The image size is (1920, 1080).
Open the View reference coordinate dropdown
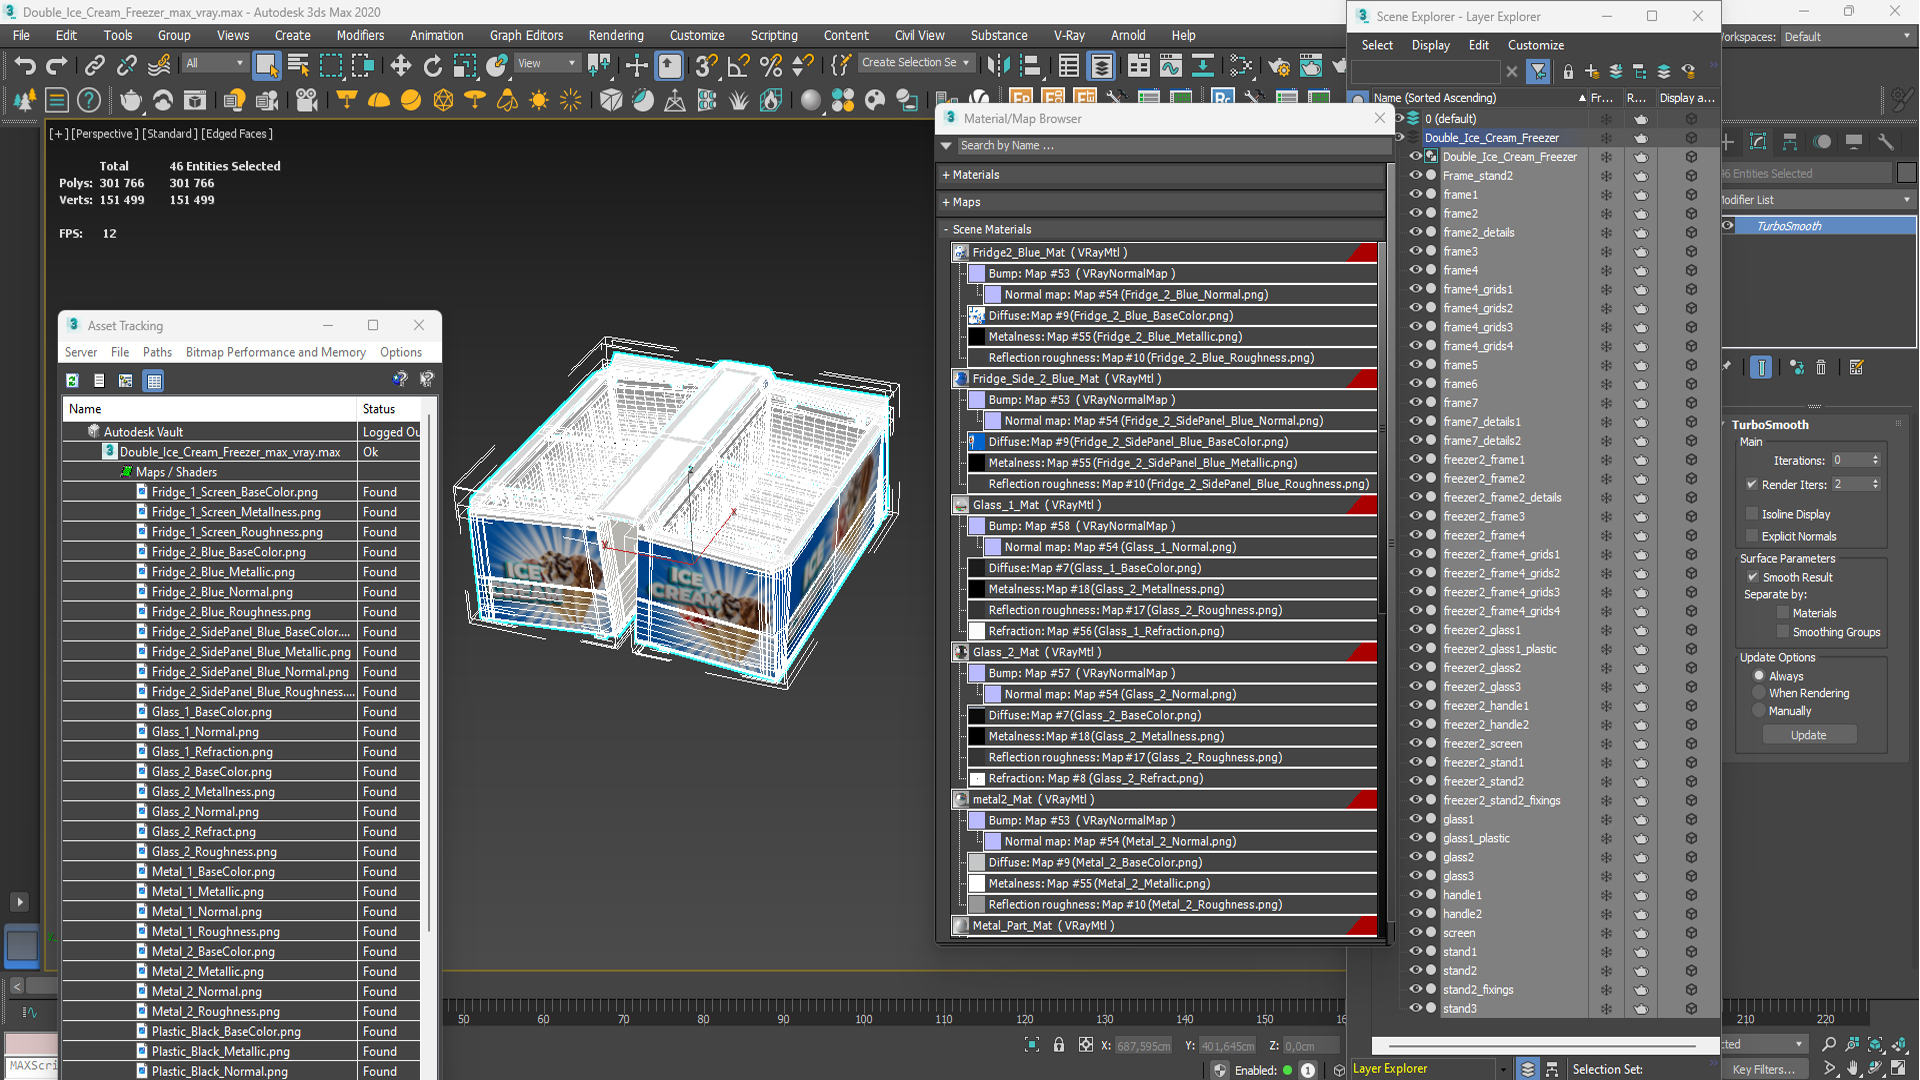coord(547,63)
